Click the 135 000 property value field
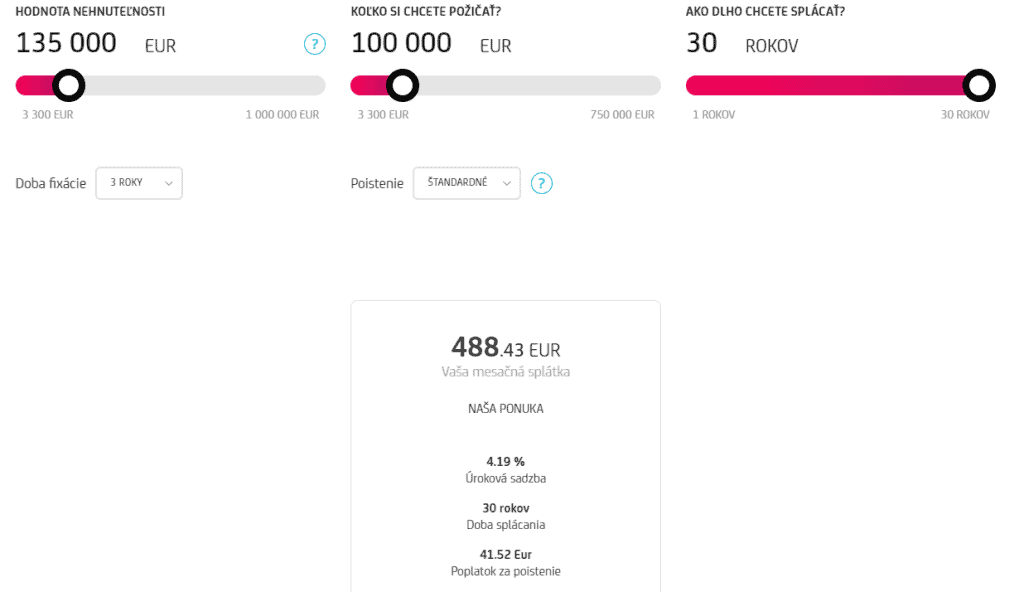Viewport: 1024px width, 592px height. pyautogui.click(x=66, y=43)
